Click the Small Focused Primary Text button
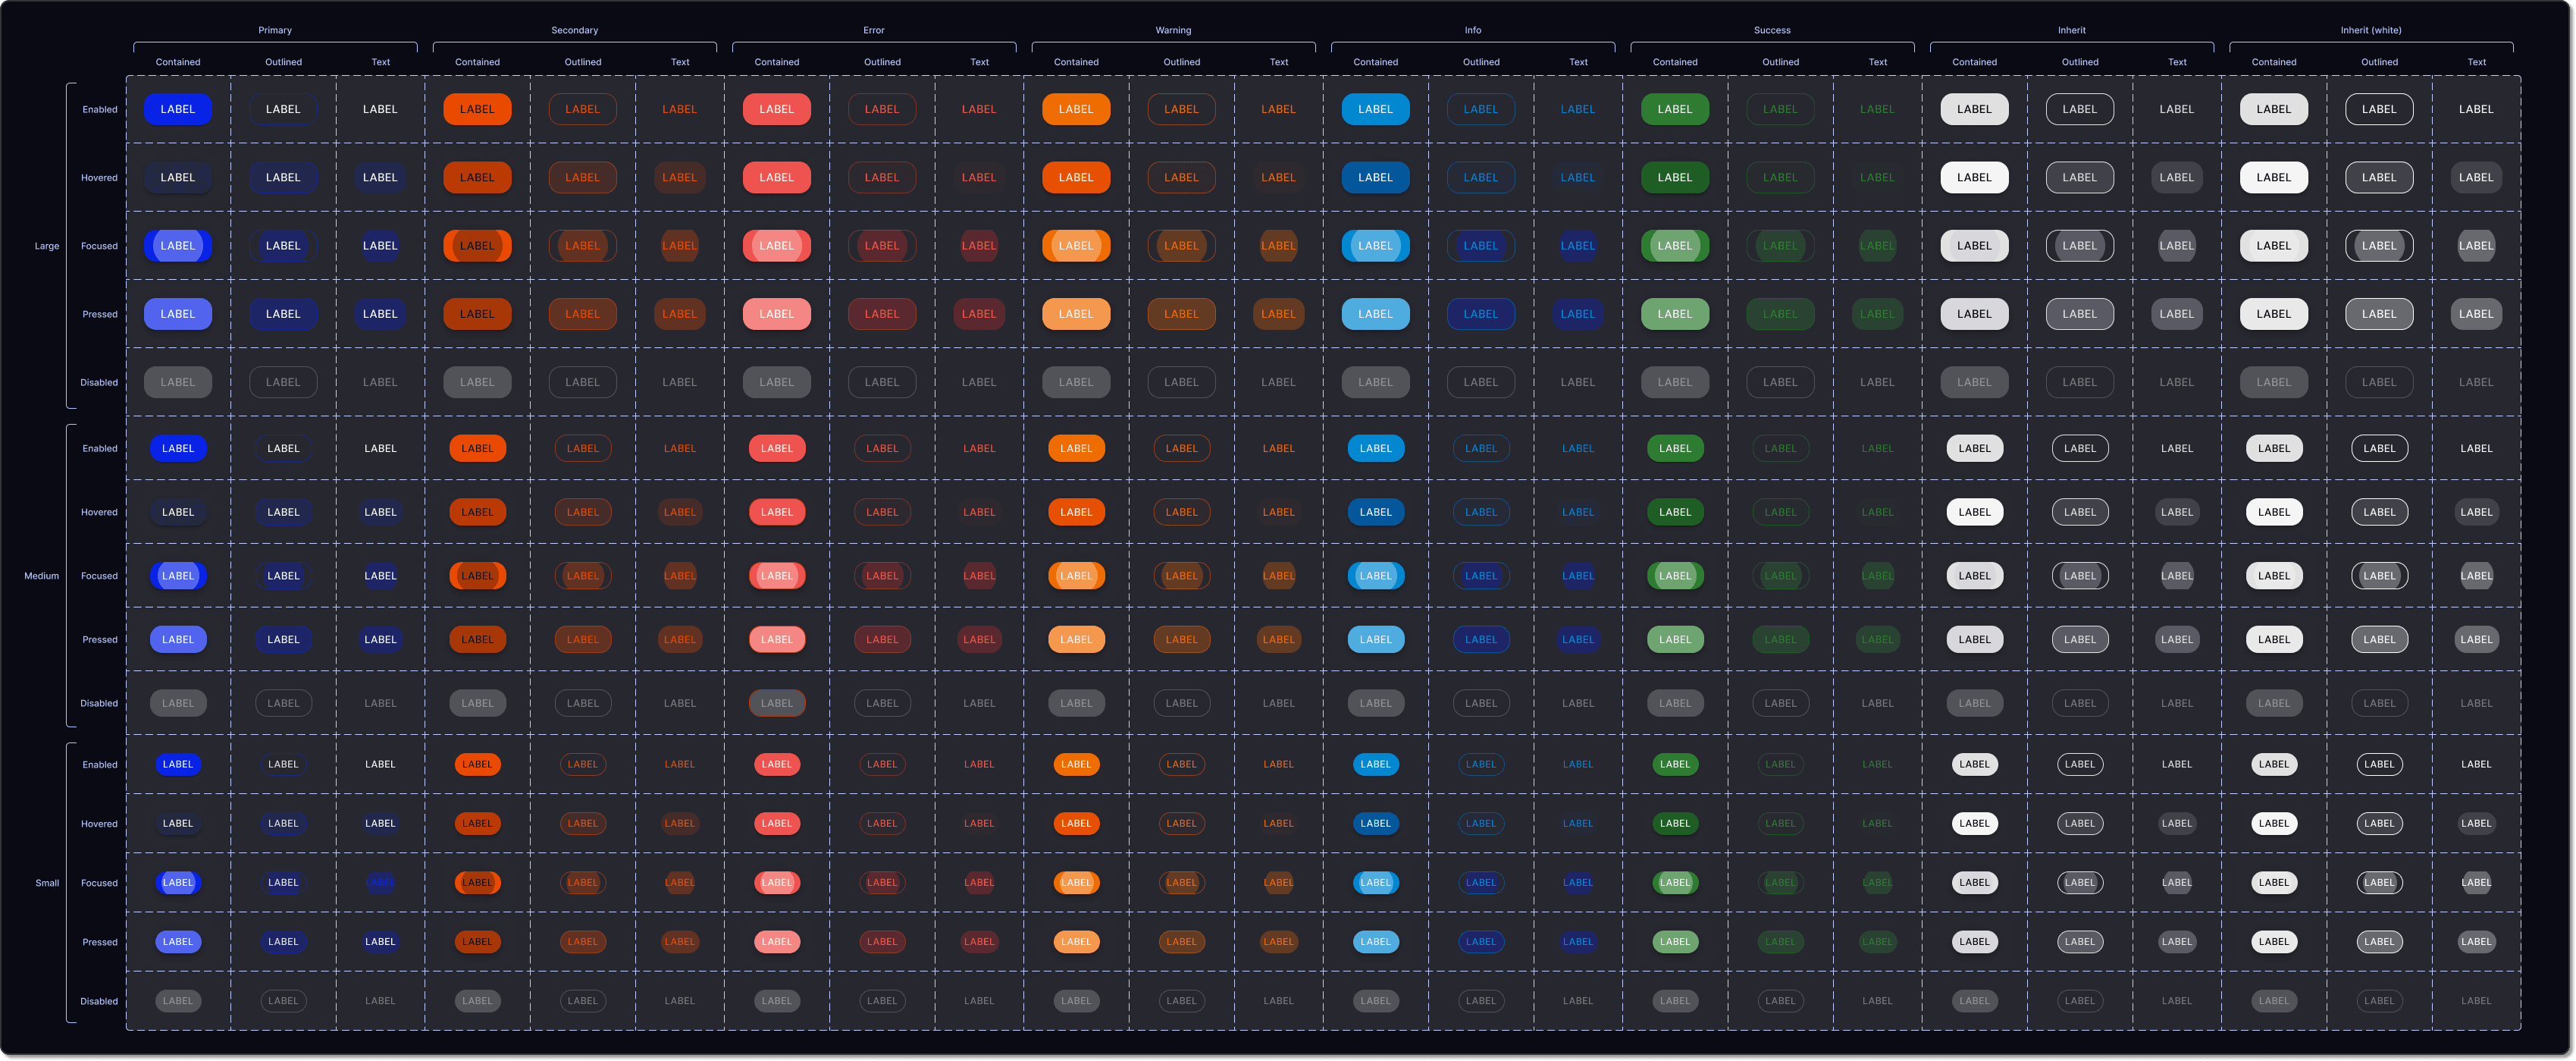 click(x=380, y=882)
